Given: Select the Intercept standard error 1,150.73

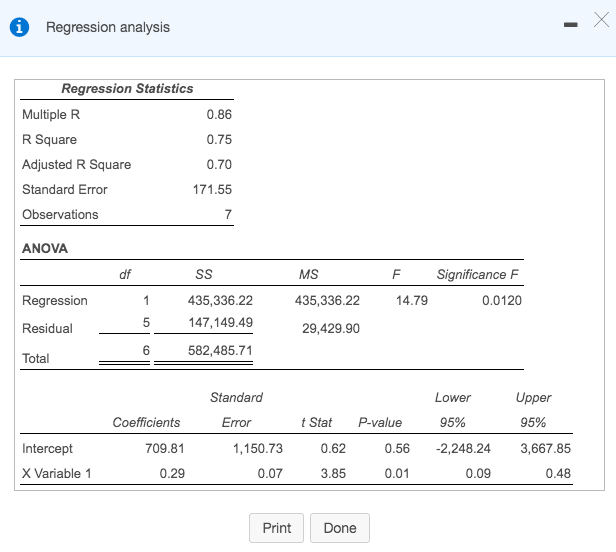Looking at the screenshot, I should tap(258, 448).
